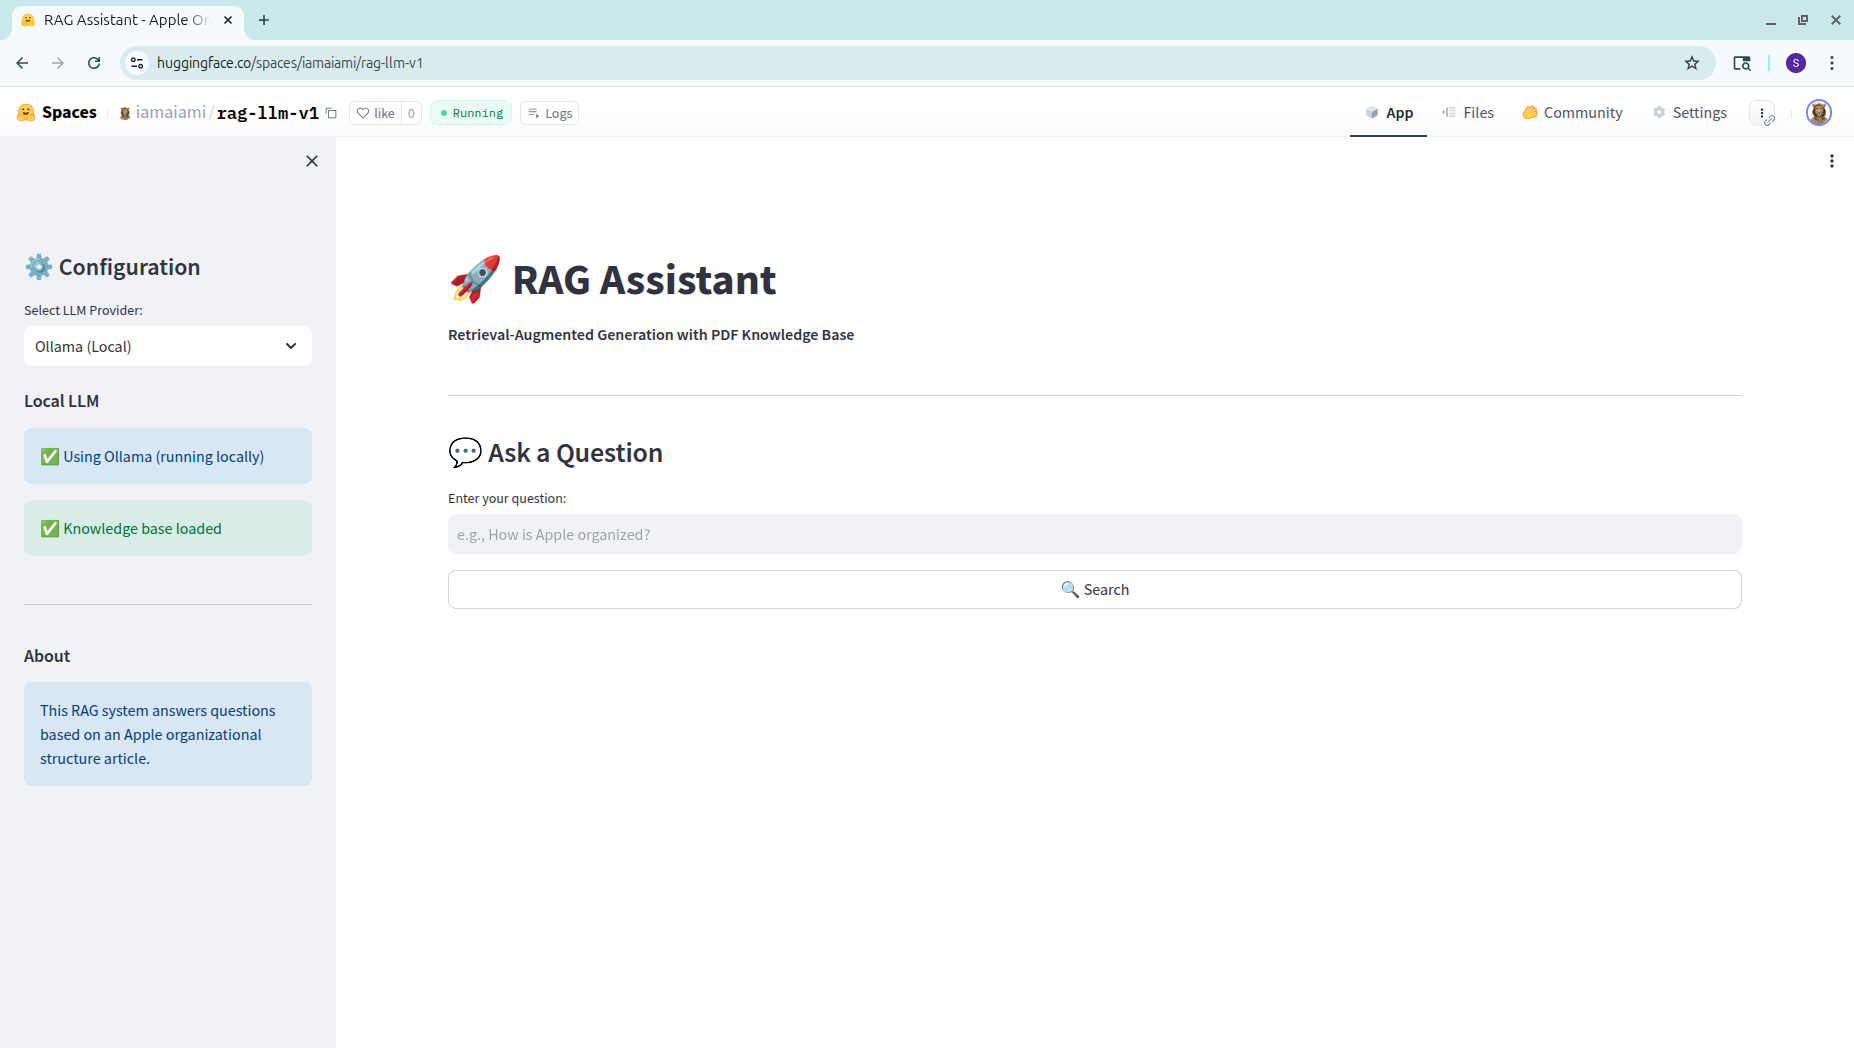Close the Configuration sidebar with X
1854x1048 pixels.
pos(312,161)
